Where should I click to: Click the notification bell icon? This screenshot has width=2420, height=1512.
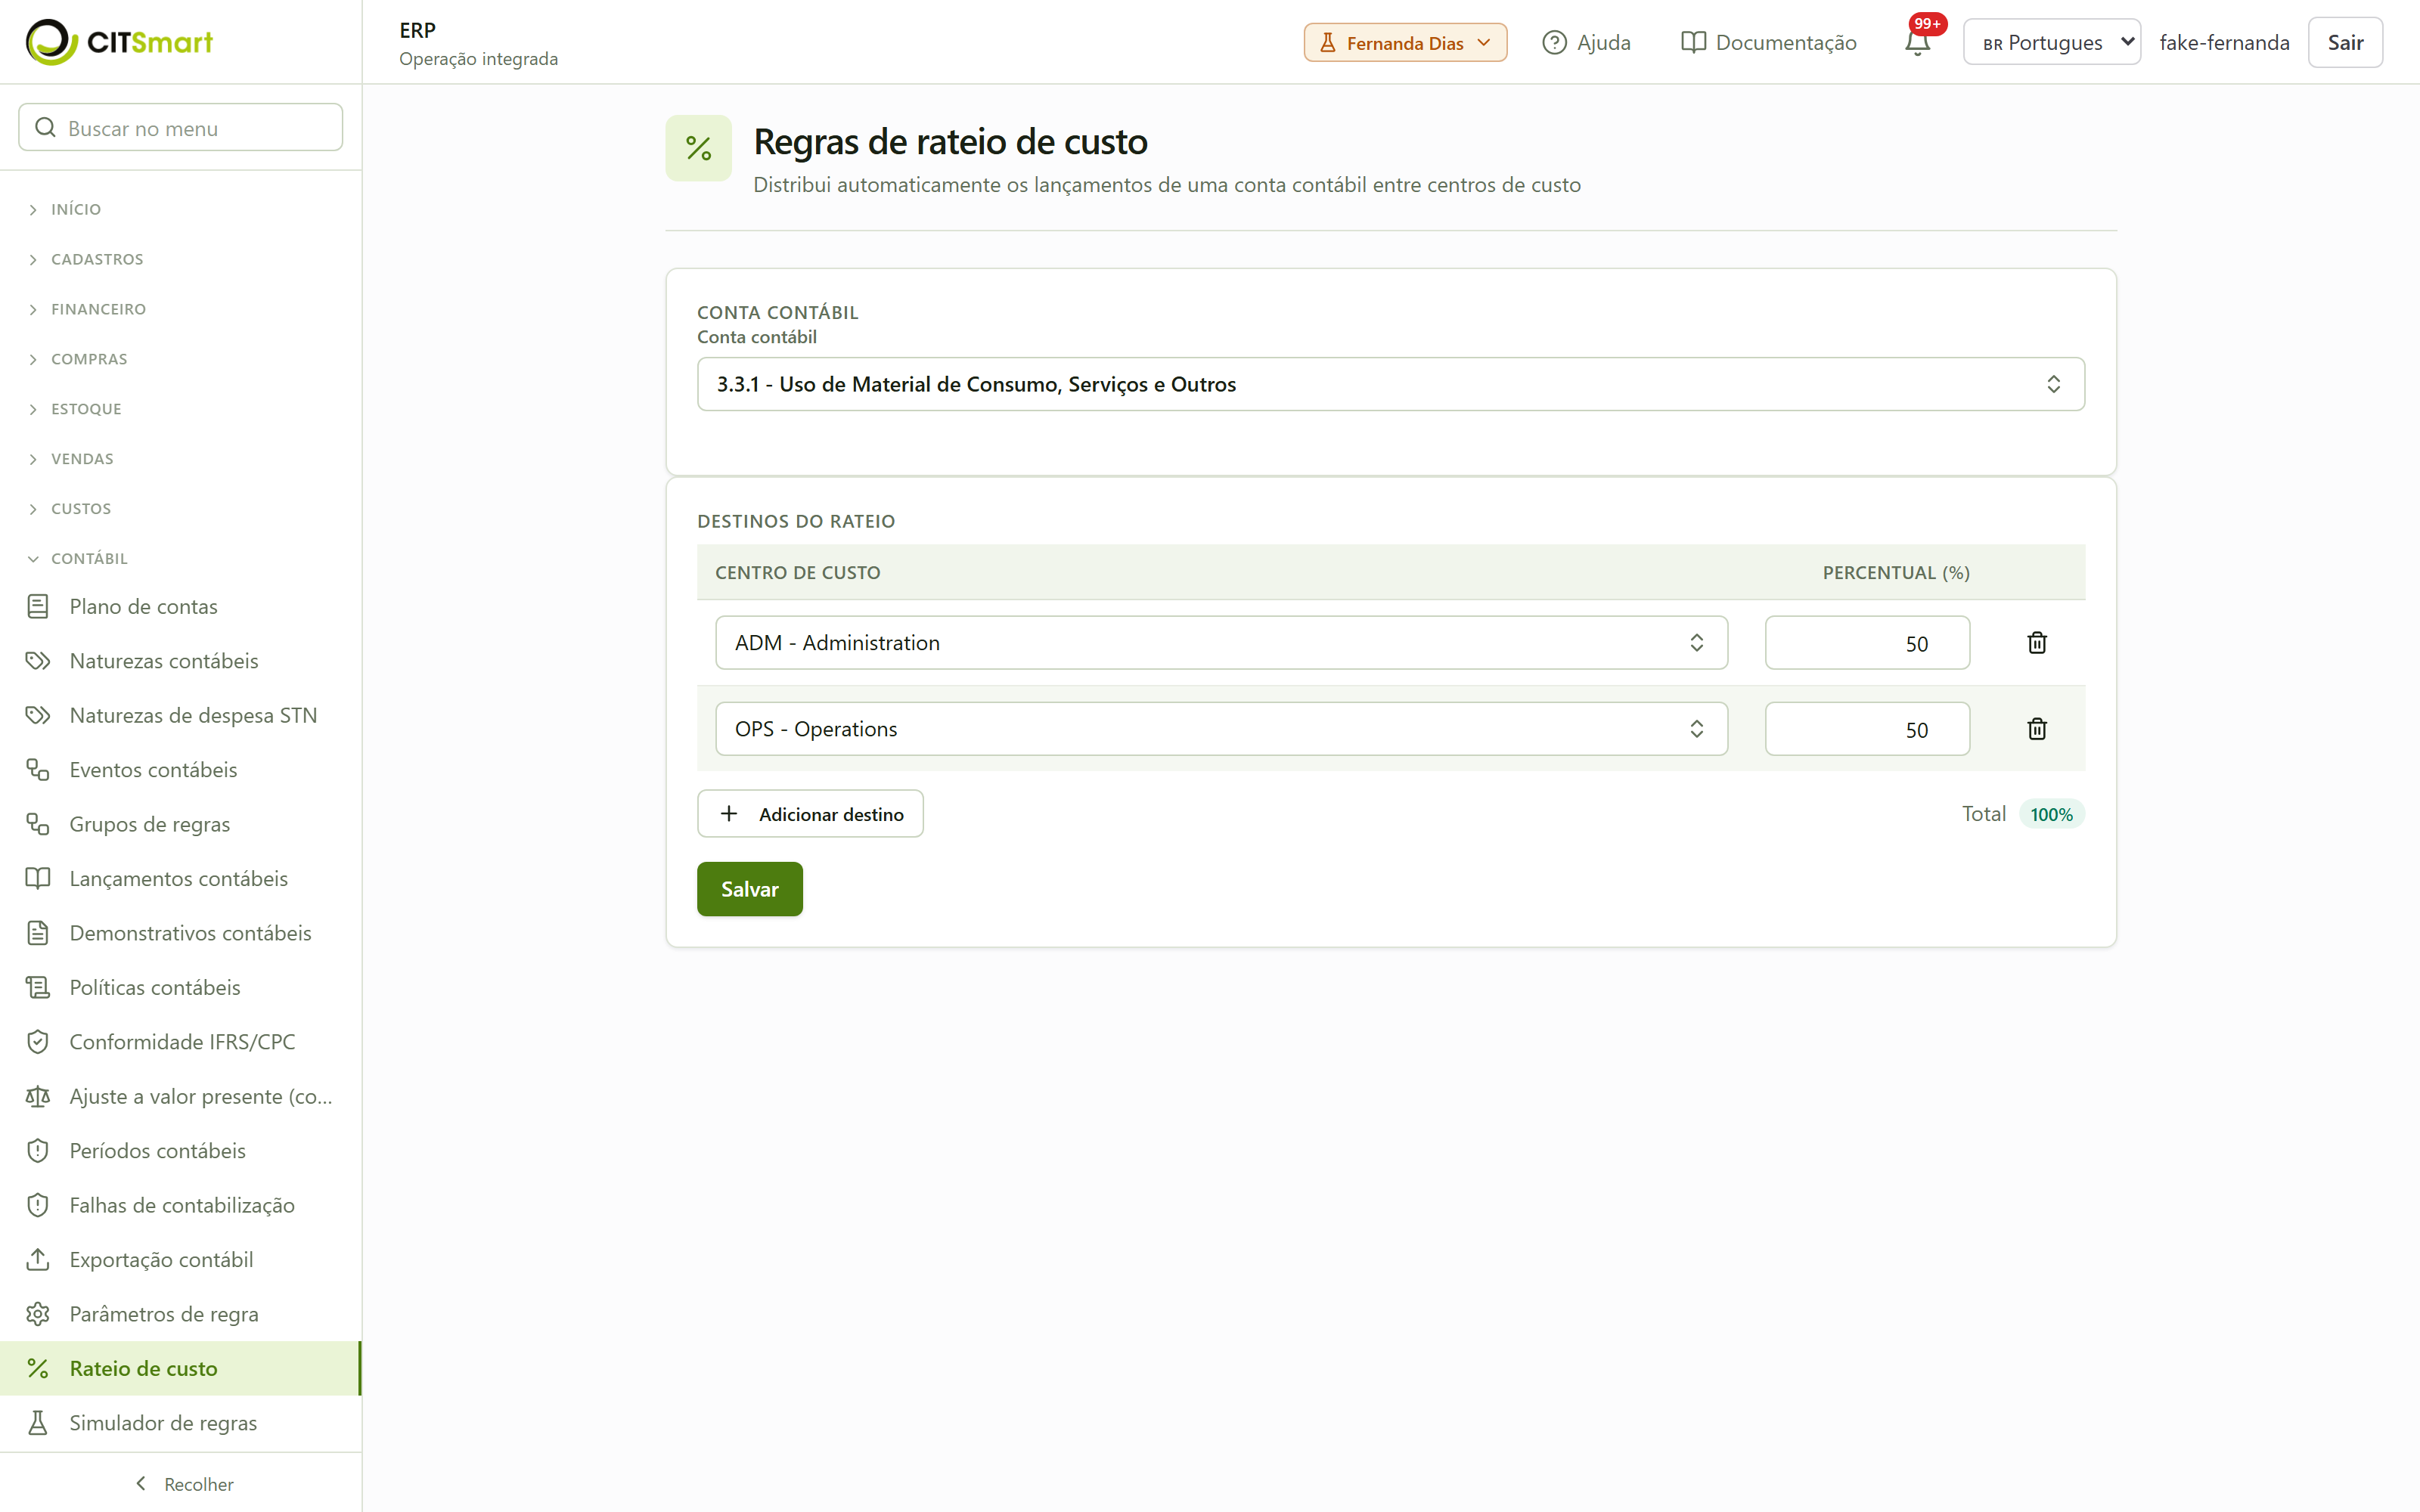pos(1917,43)
